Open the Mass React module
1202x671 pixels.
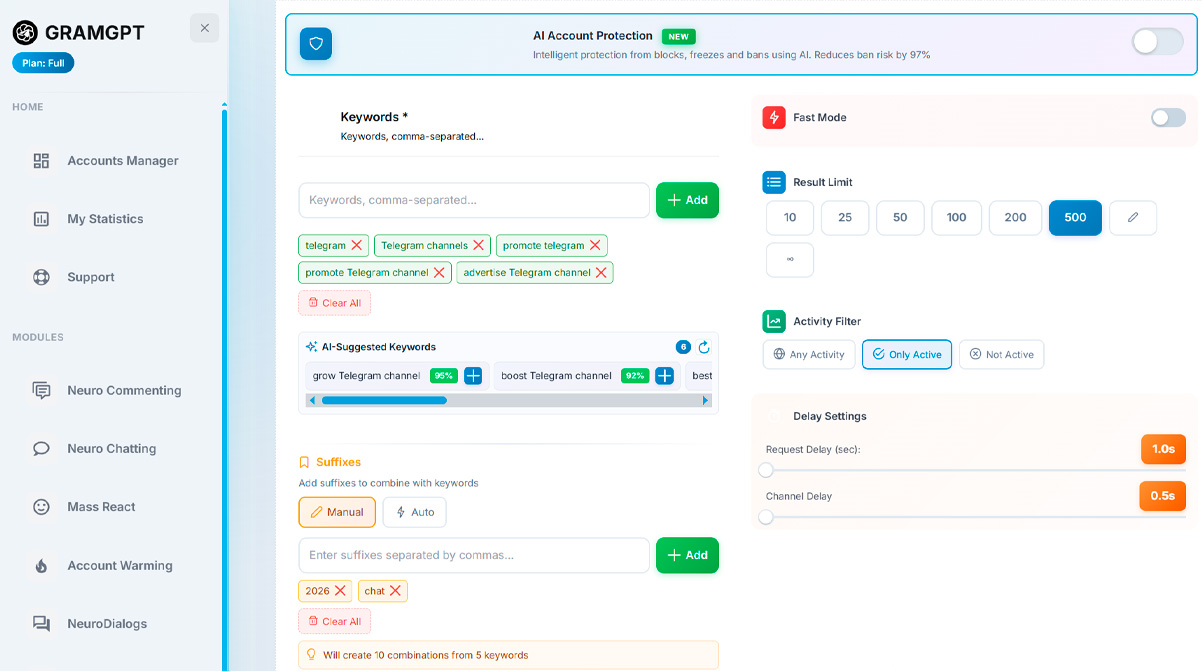pos(101,507)
